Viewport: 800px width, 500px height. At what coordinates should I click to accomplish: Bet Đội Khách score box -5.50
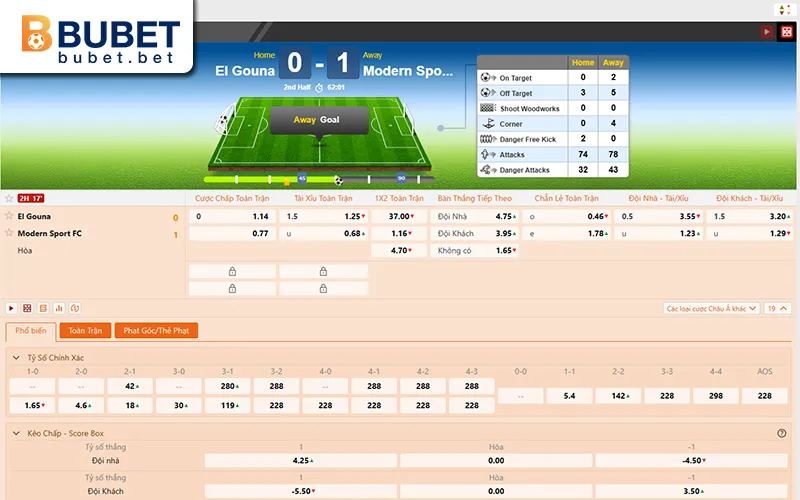[301, 491]
